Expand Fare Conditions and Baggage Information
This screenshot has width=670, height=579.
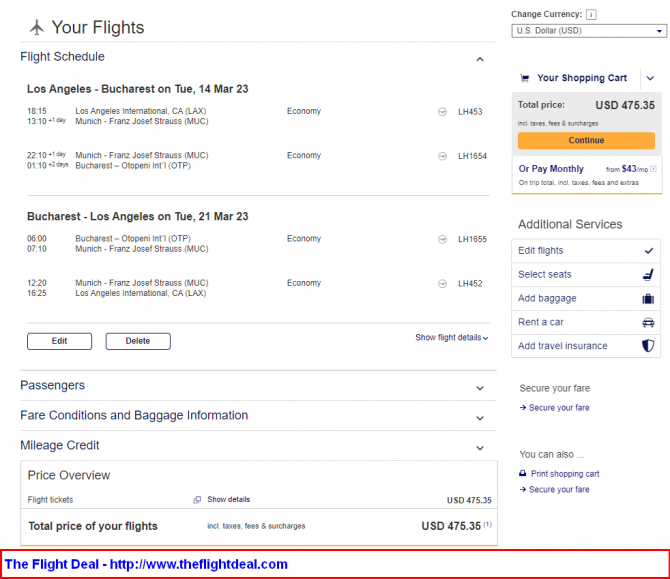click(480, 418)
